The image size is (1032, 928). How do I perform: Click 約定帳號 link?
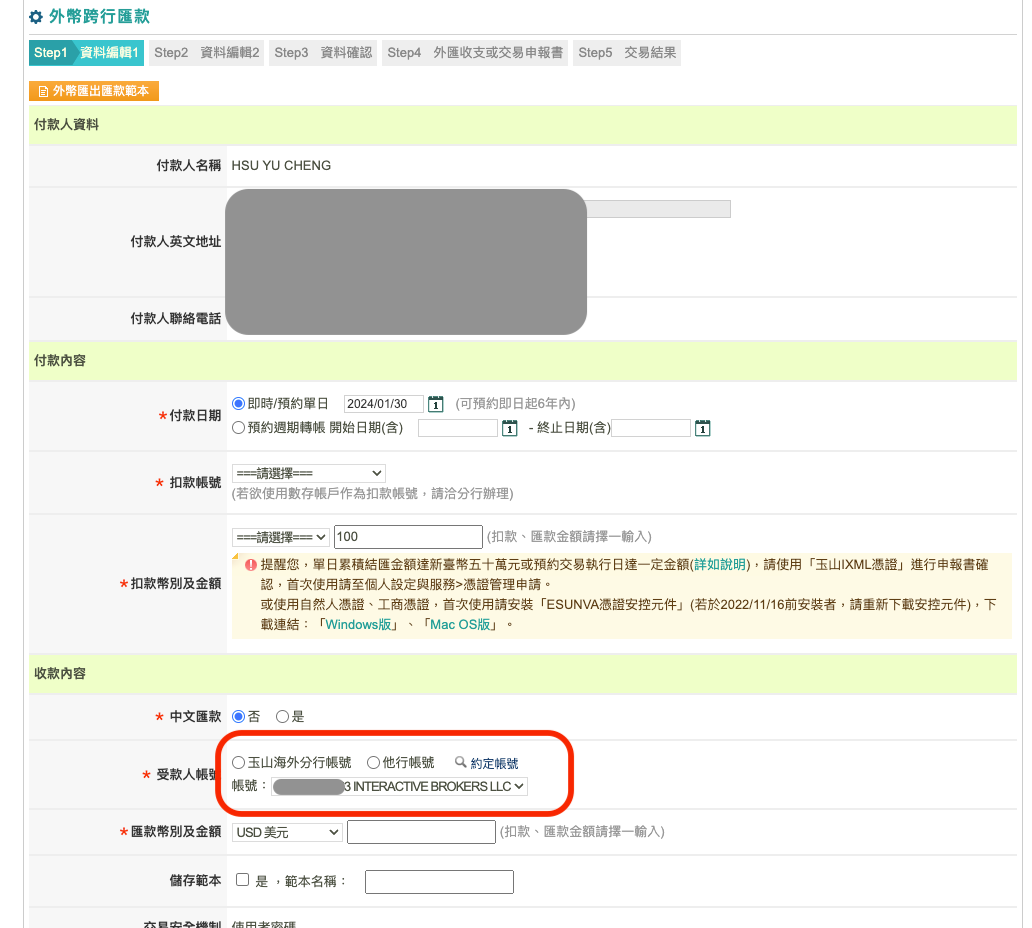494,763
